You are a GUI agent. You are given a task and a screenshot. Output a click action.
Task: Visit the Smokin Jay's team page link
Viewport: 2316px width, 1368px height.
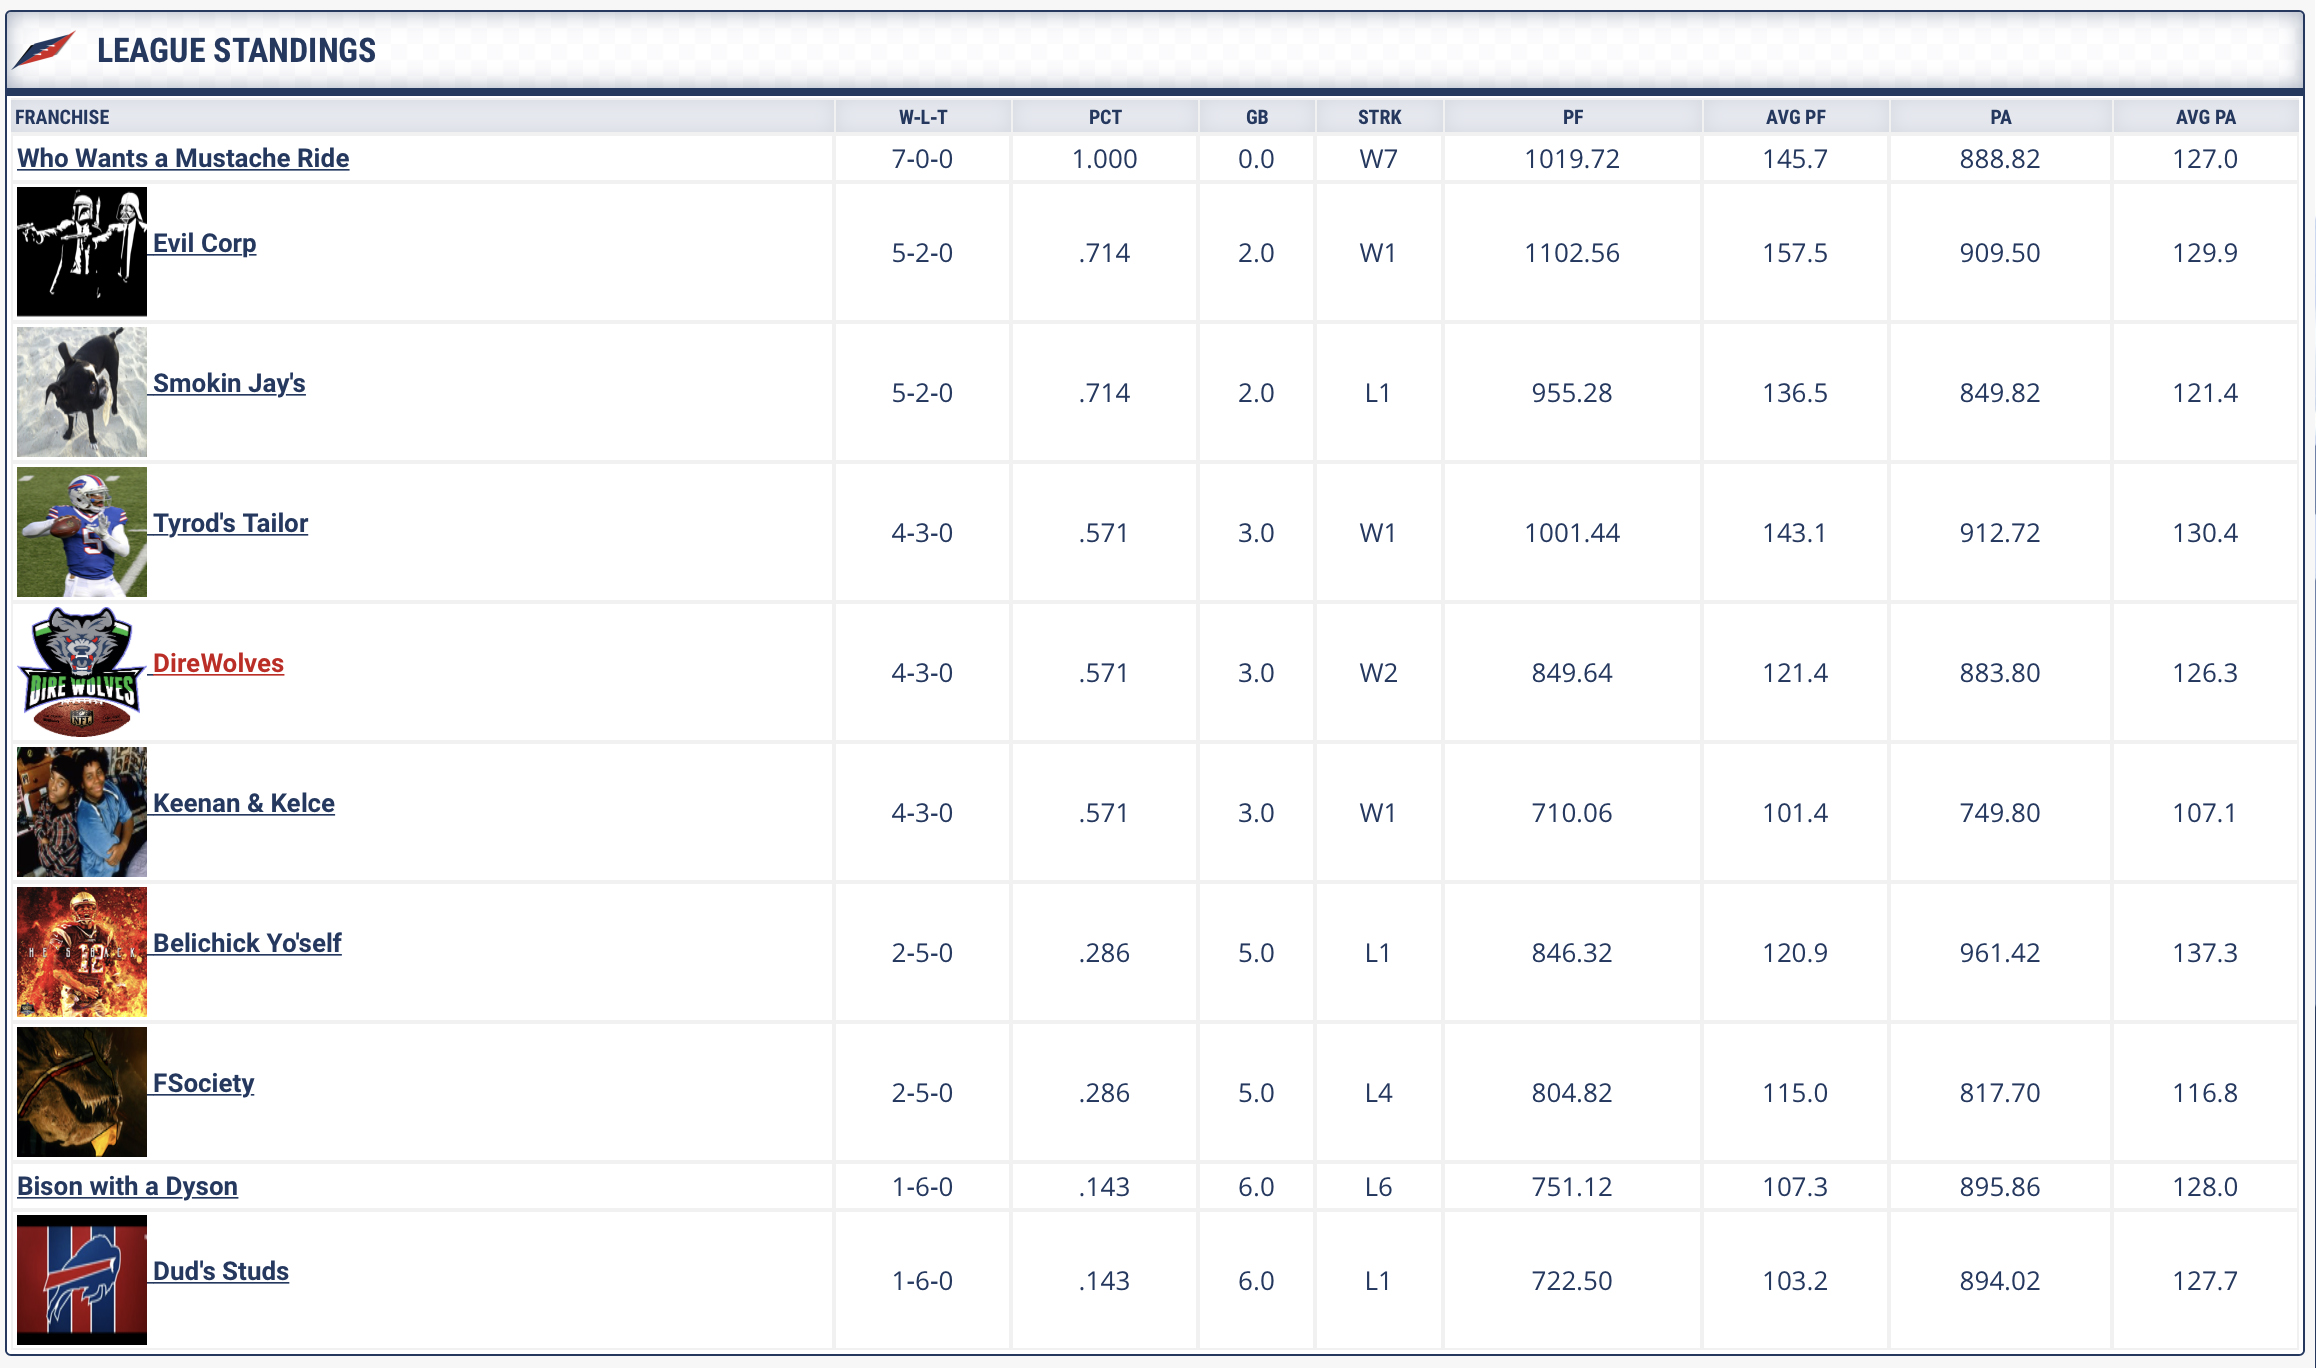click(x=229, y=383)
